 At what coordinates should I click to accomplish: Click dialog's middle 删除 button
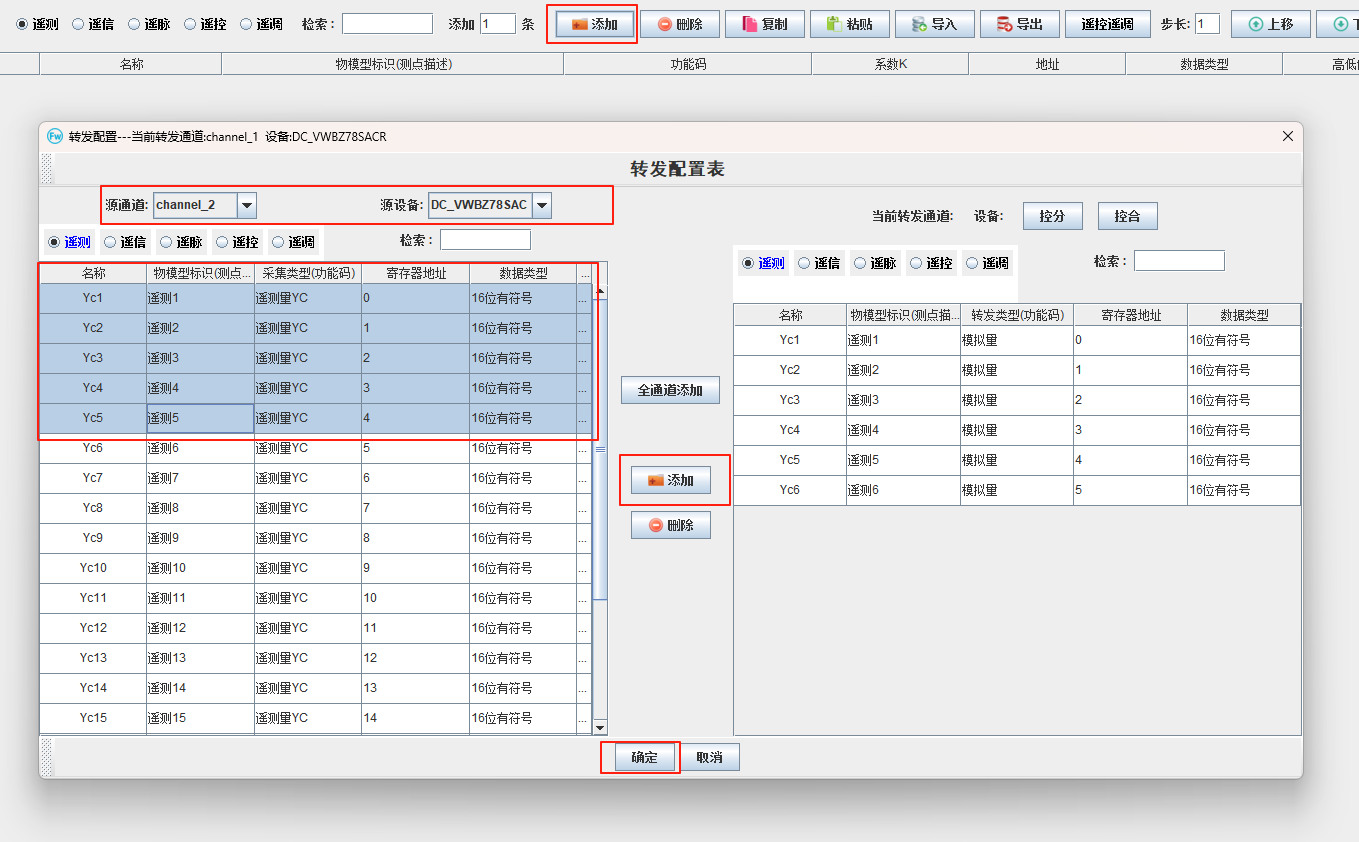[670, 525]
